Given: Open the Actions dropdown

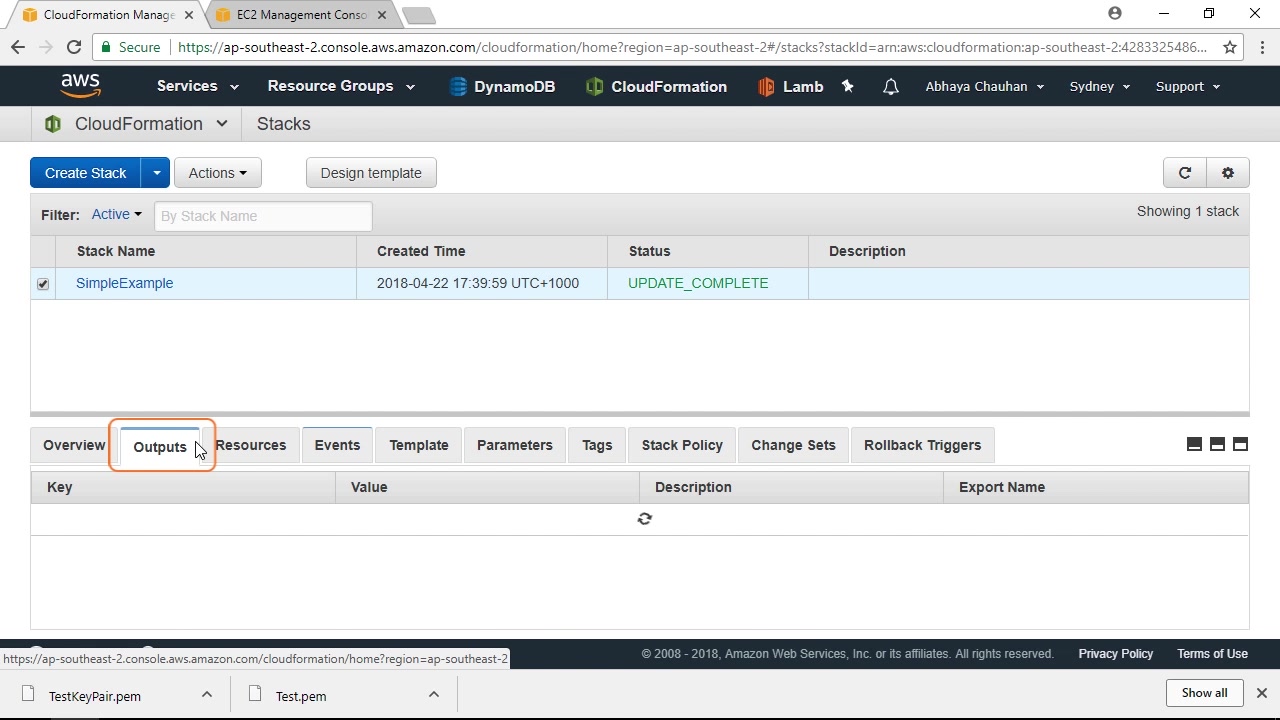Looking at the screenshot, I should tap(218, 173).
